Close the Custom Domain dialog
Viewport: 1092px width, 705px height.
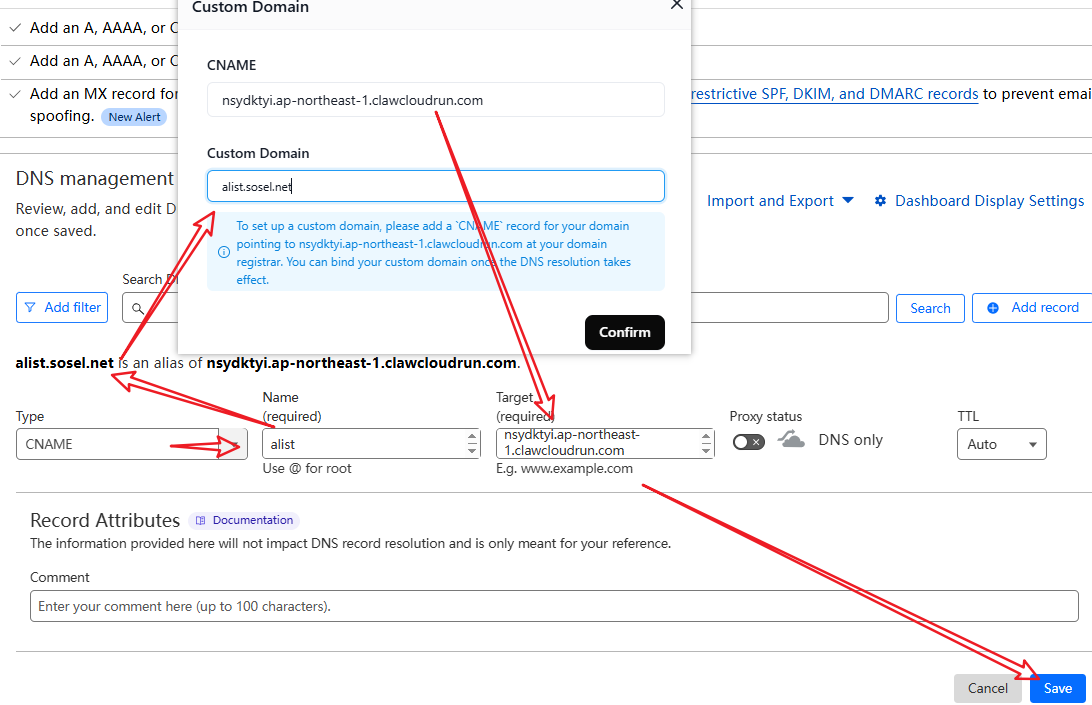(676, 5)
